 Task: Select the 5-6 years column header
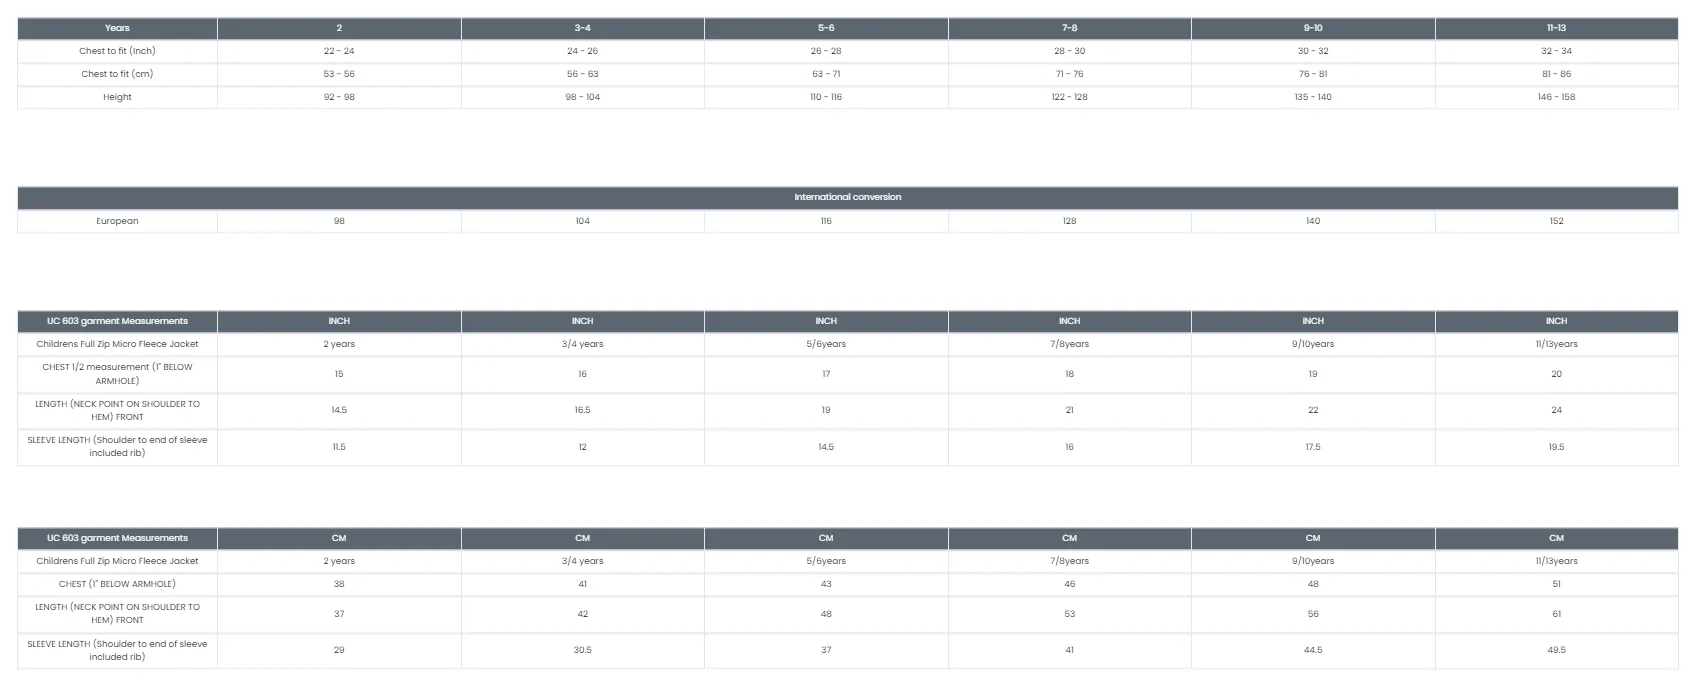(826, 28)
